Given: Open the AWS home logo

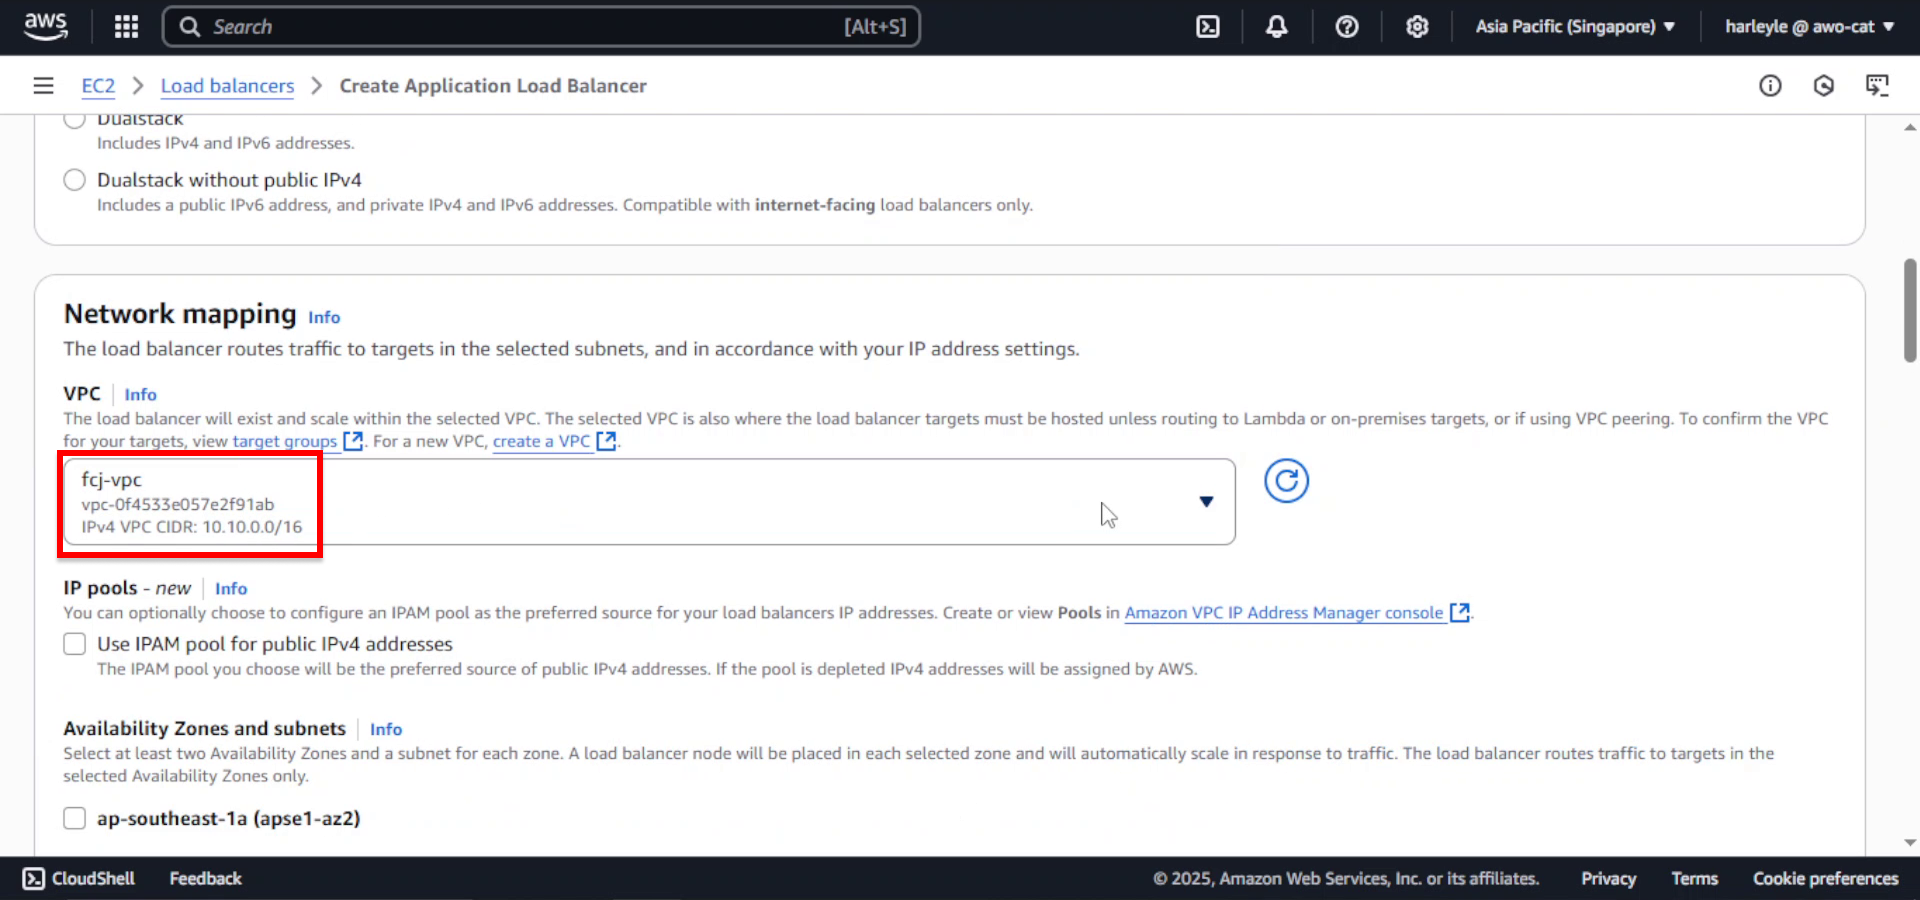Looking at the screenshot, I should pyautogui.click(x=46, y=26).
